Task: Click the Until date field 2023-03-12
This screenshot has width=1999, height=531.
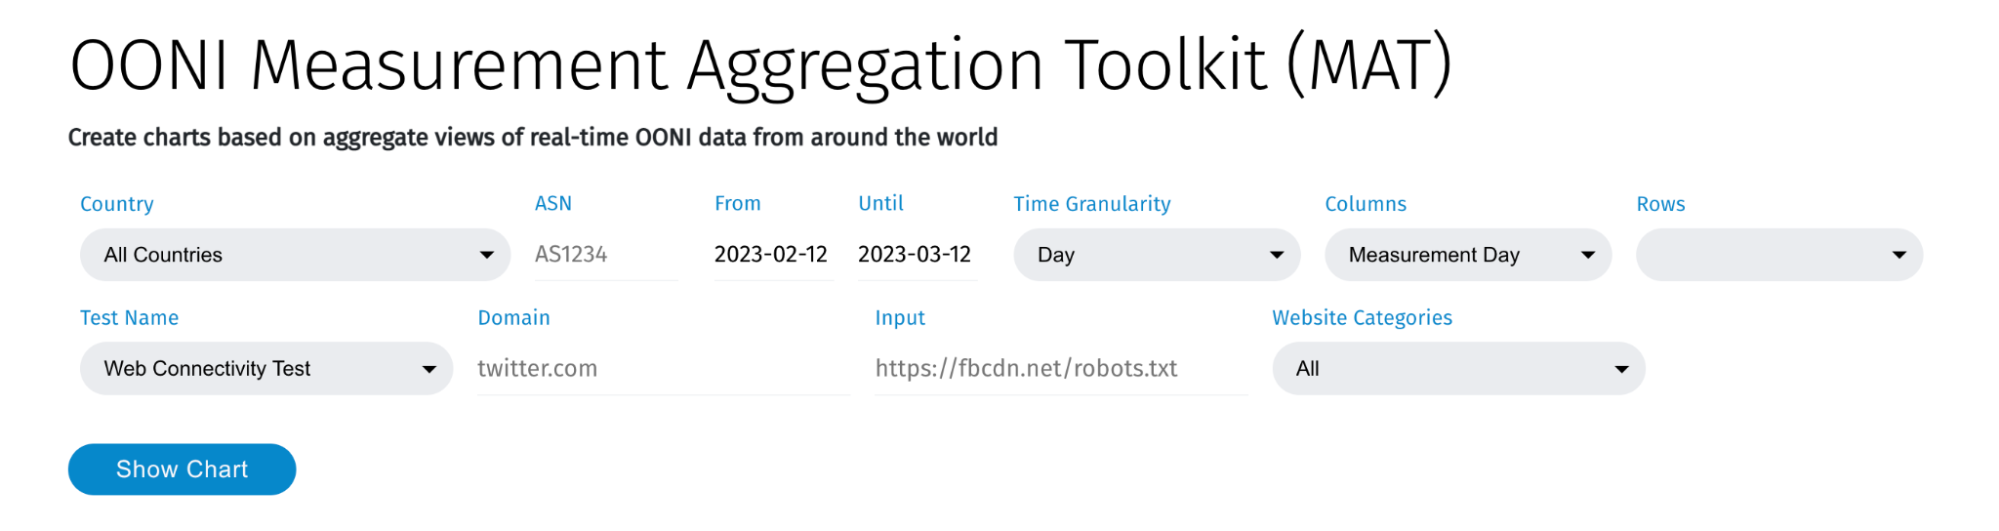Action: pos(915,255)
